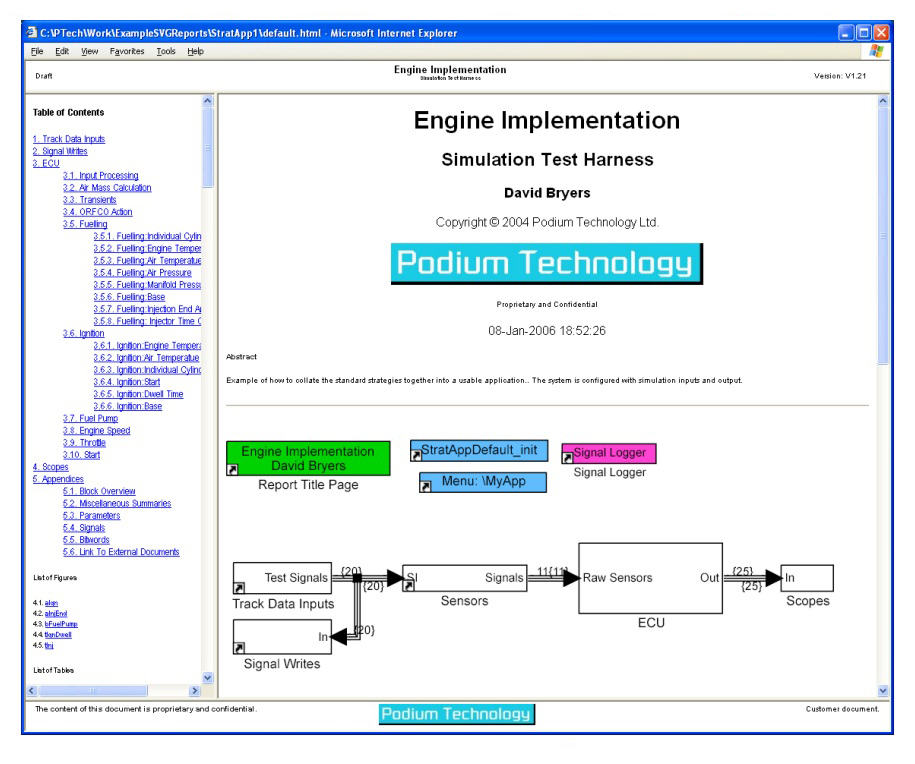Follow the 3. ECU link

[46, 163]
